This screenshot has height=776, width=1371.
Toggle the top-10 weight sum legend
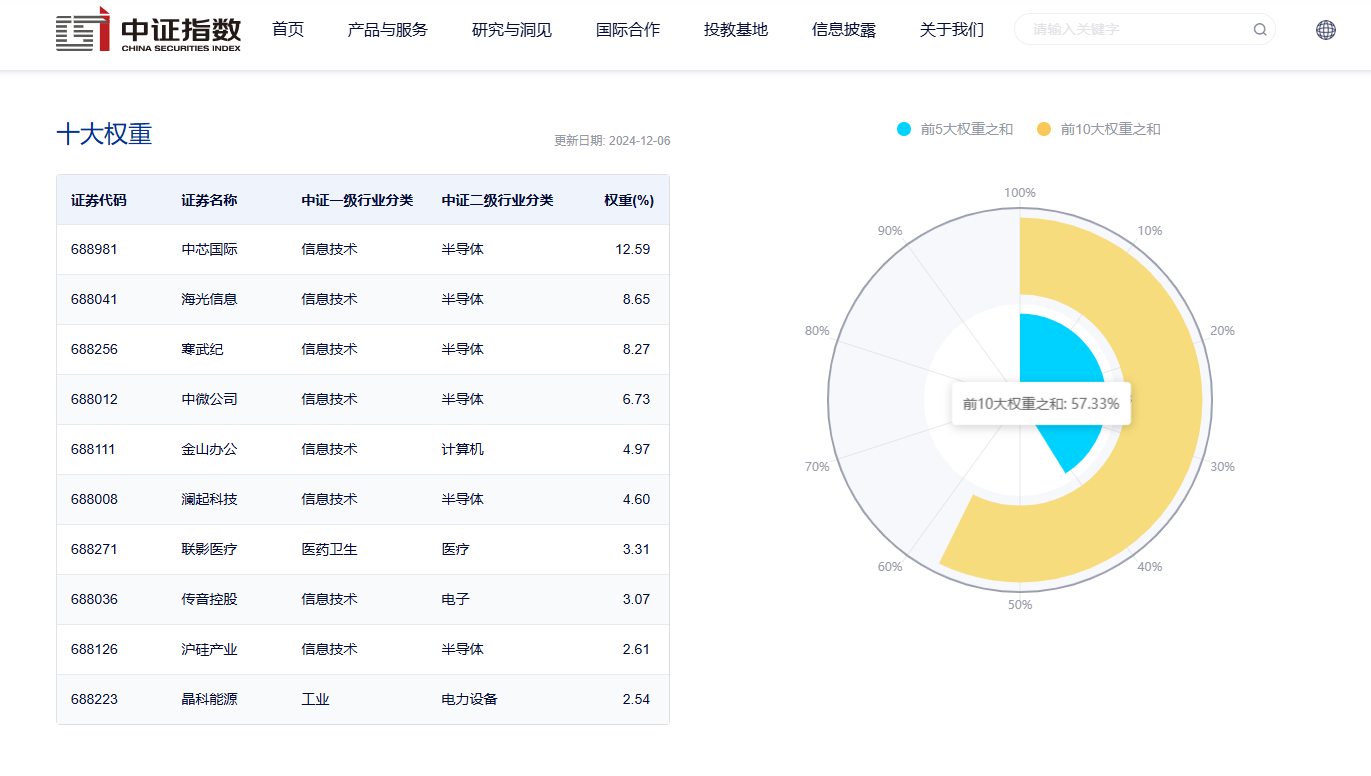coord(1099,129)
